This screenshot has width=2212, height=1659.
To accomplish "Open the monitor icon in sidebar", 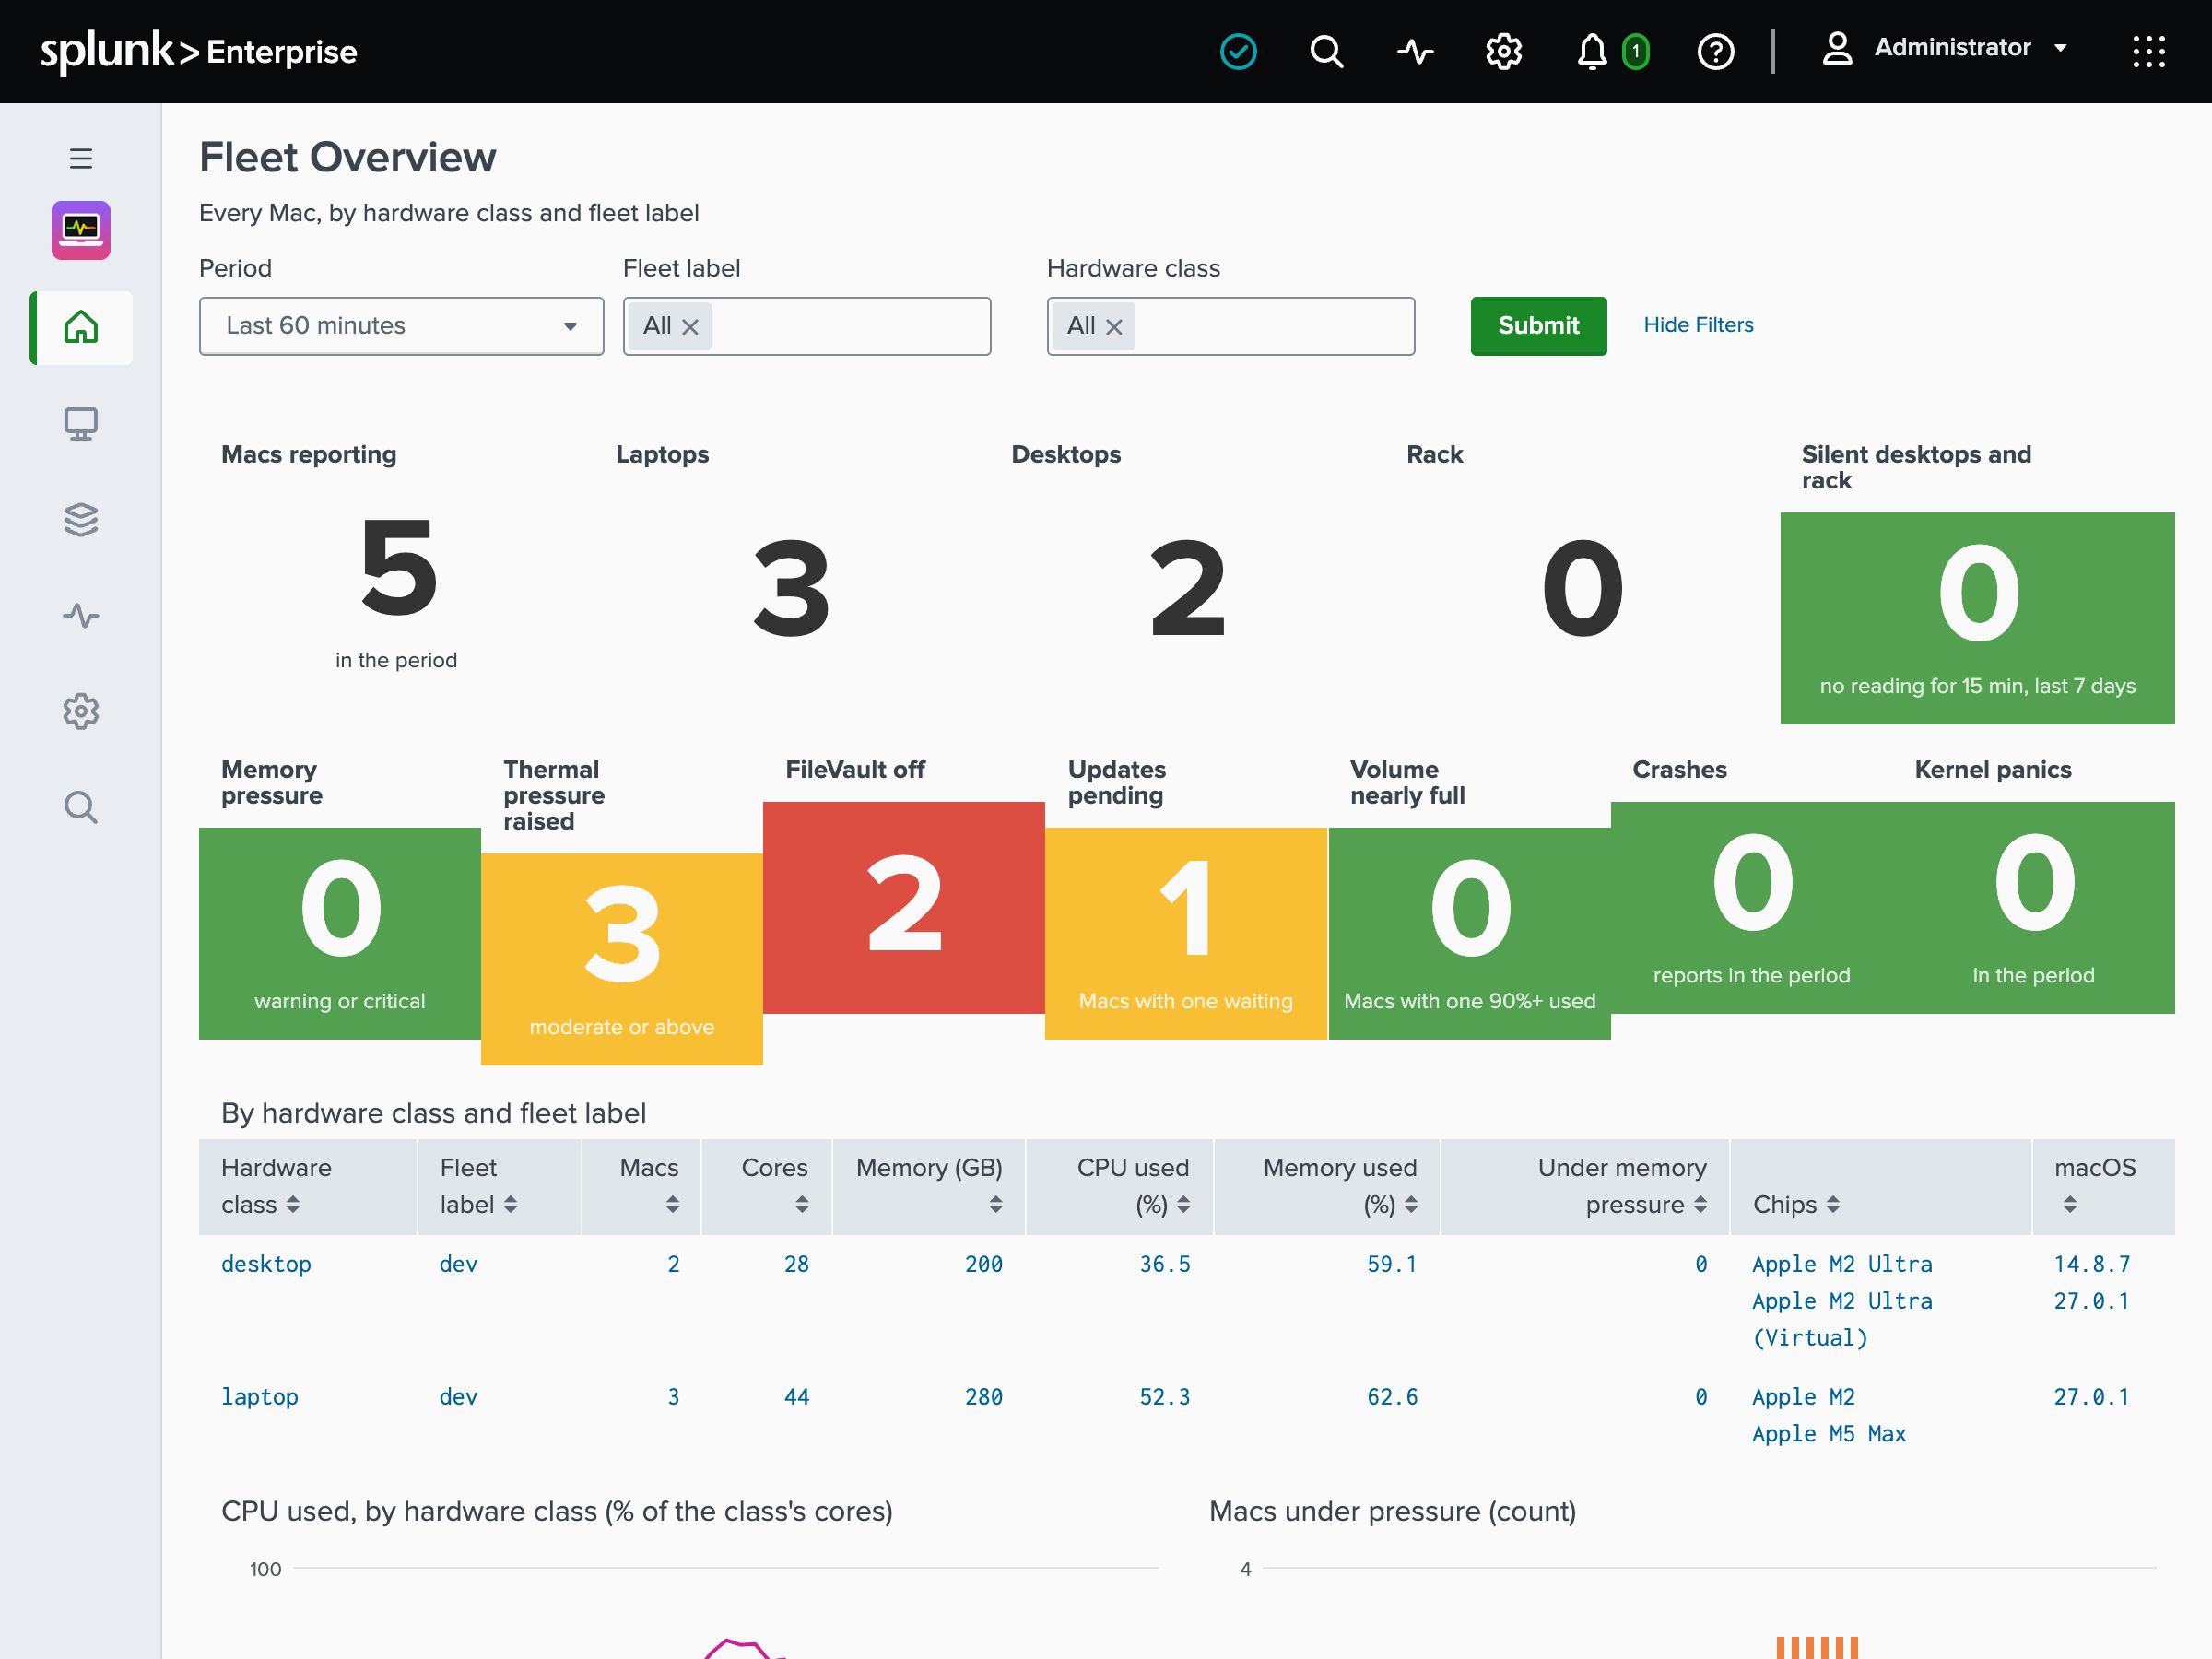I will (x=81, y=423).
